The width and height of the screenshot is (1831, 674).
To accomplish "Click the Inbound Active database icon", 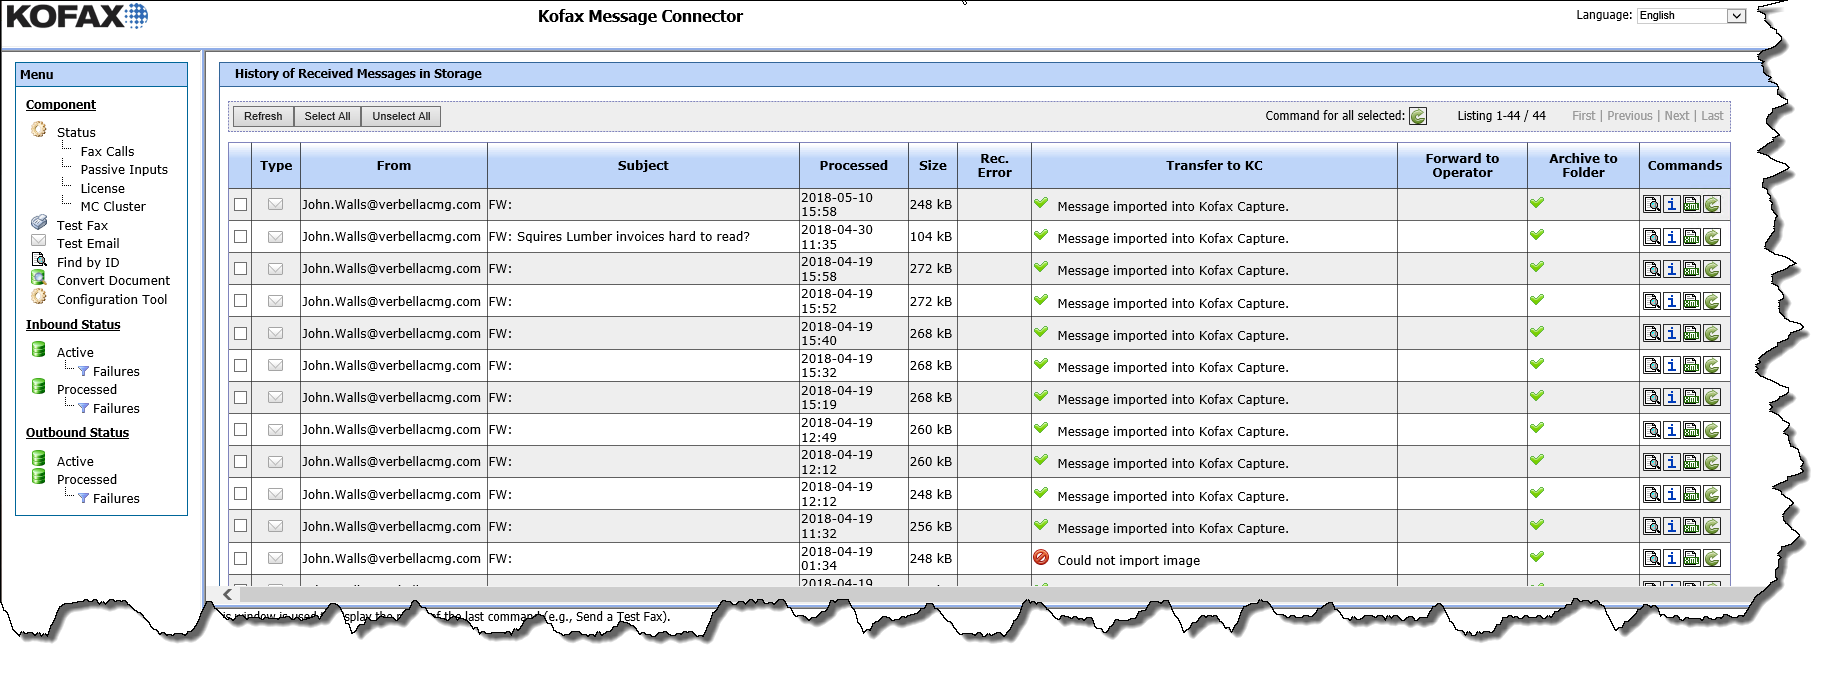I will pos(39,349).
